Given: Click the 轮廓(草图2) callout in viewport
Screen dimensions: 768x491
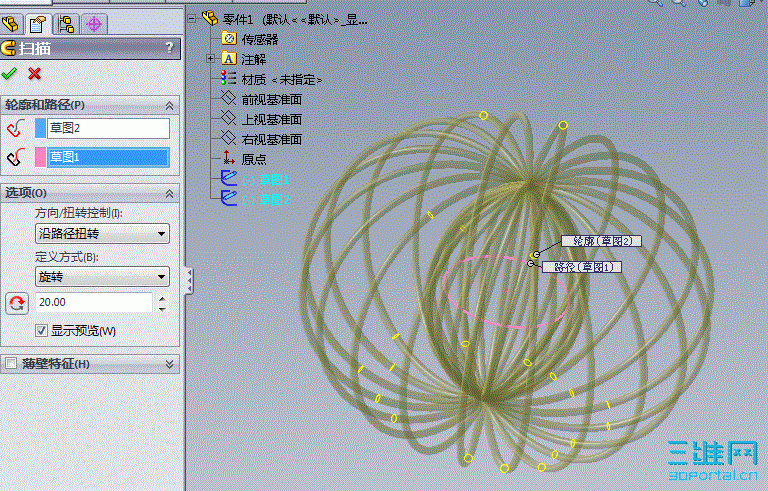Looking at the screenshot, I should tap(601, 241).
